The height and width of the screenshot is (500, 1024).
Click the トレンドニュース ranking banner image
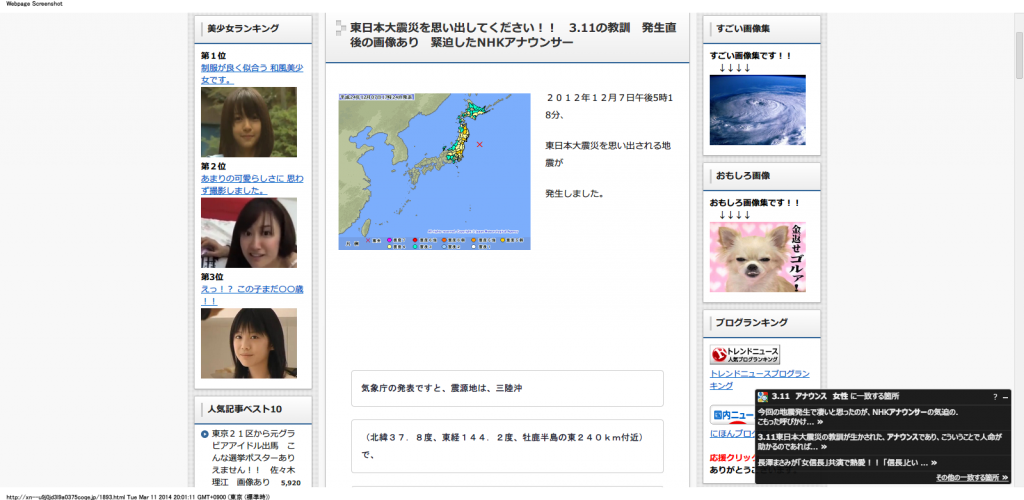click(745, 355)
